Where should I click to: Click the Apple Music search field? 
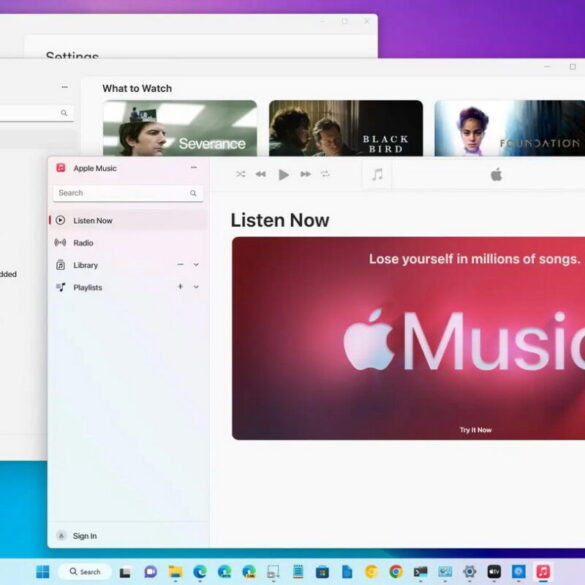(128, 193)
